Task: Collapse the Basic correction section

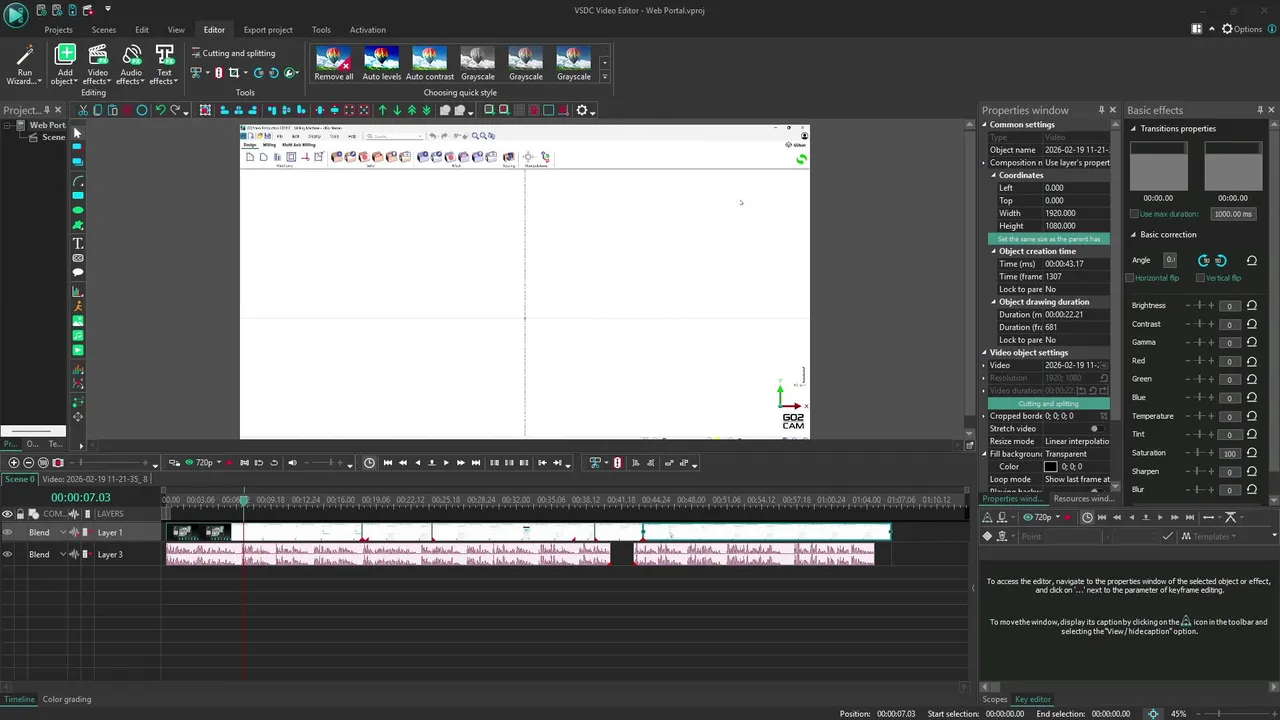Action: 1133,234
